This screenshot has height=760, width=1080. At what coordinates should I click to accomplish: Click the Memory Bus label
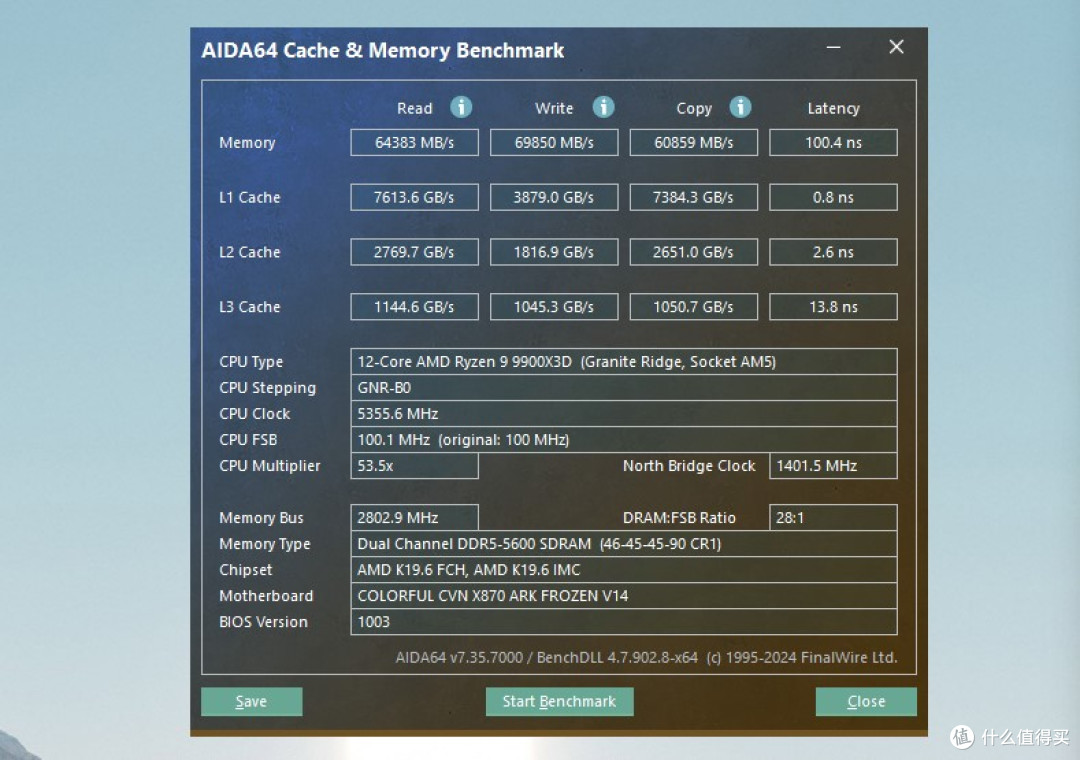[261, 518]
